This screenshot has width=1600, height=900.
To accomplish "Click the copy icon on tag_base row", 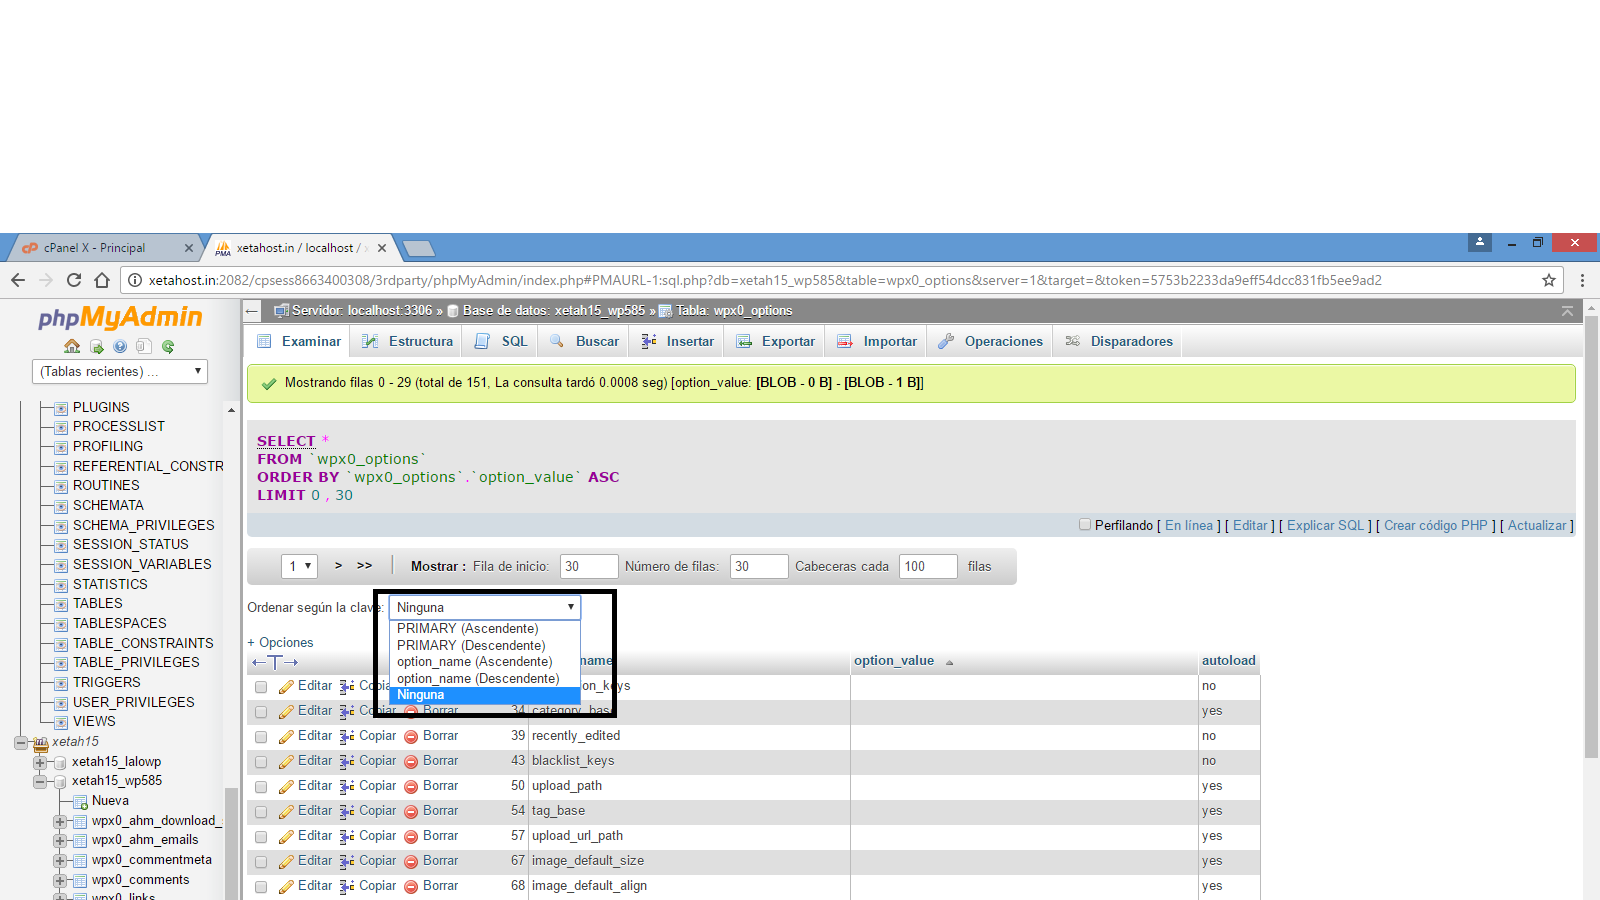I will [347, 811].
